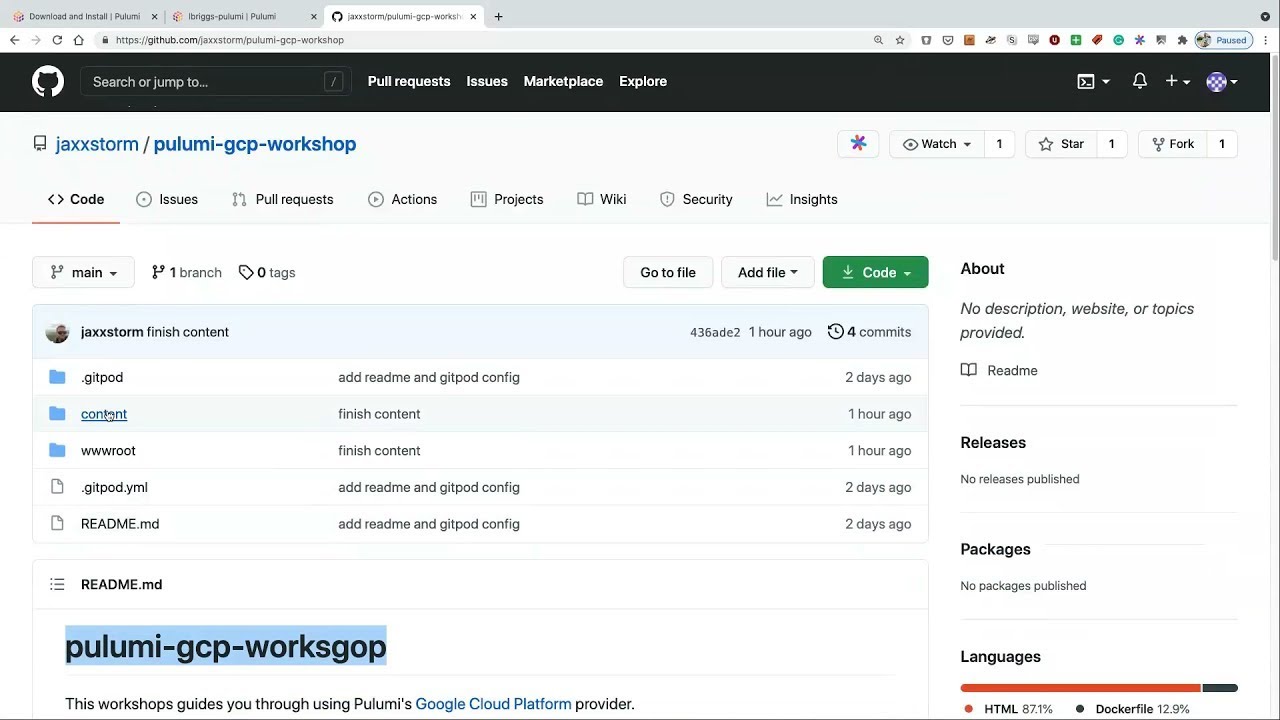Click the wwwroot folder icon
1280x720 pixels.
click(x=57, y=450)
